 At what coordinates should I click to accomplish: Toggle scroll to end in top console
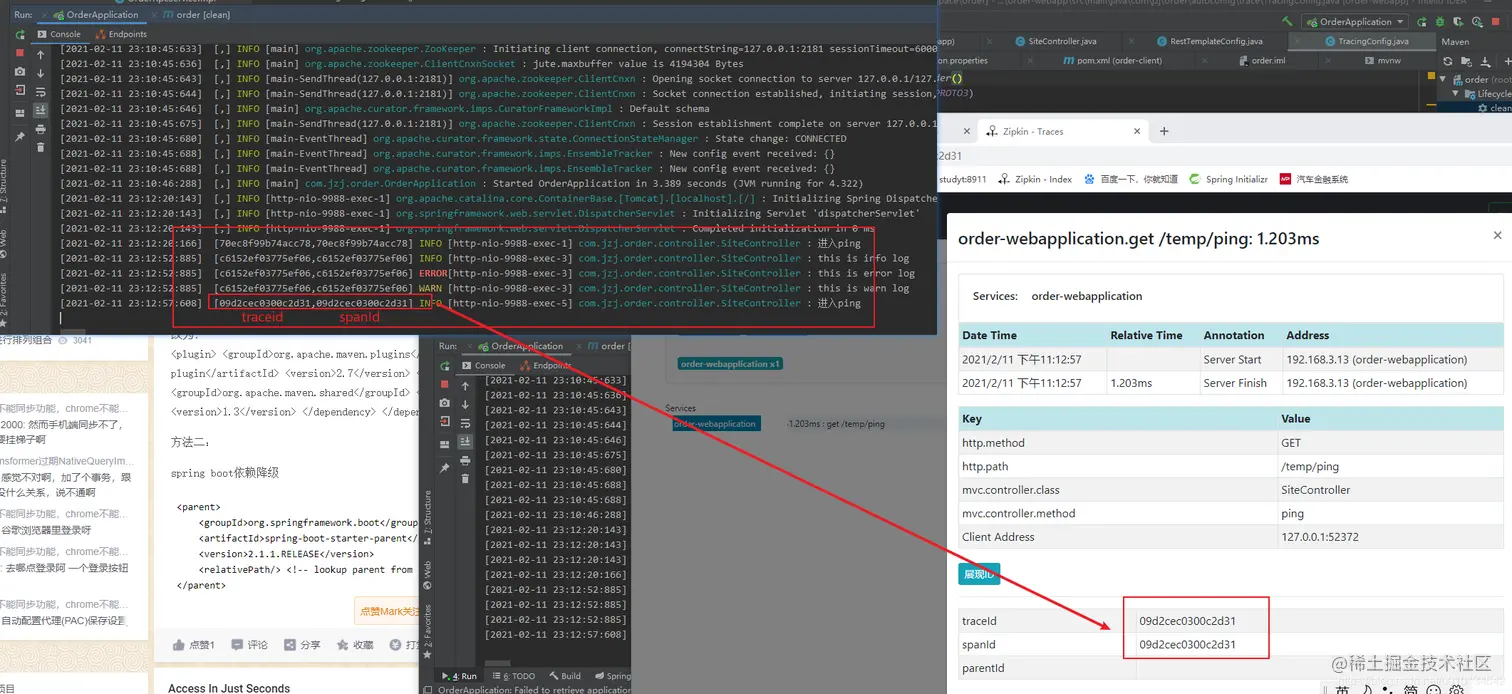coord(40,110)
